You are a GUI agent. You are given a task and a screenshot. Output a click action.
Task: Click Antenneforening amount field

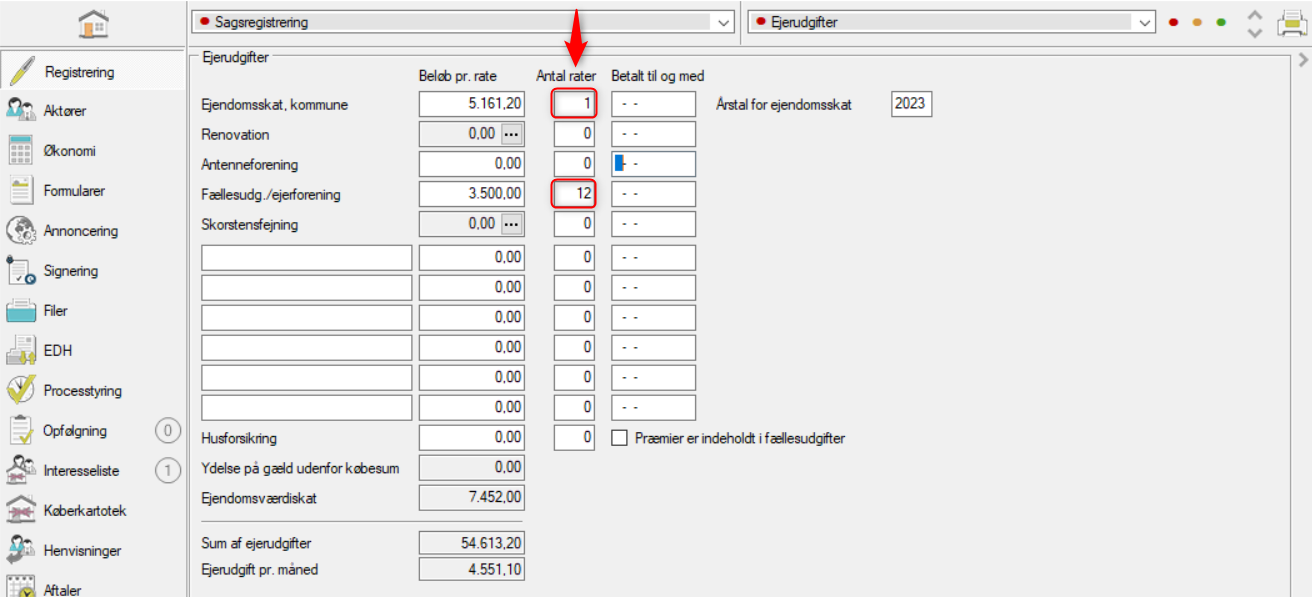click(472, 164)
